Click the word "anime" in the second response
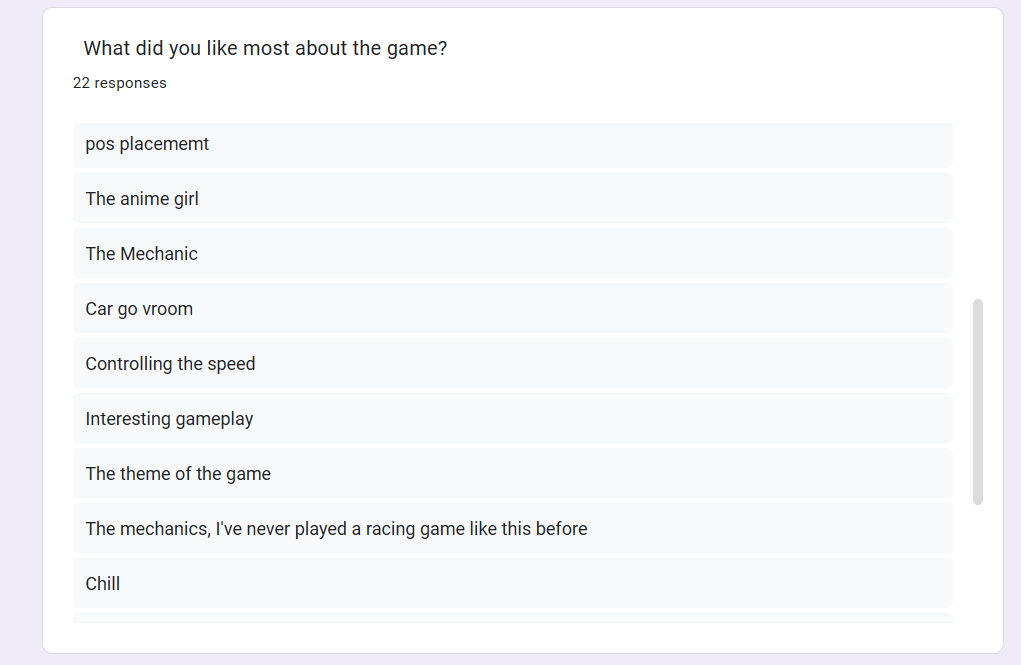This screenshot has width=1021, height=665. click(145, 199)
